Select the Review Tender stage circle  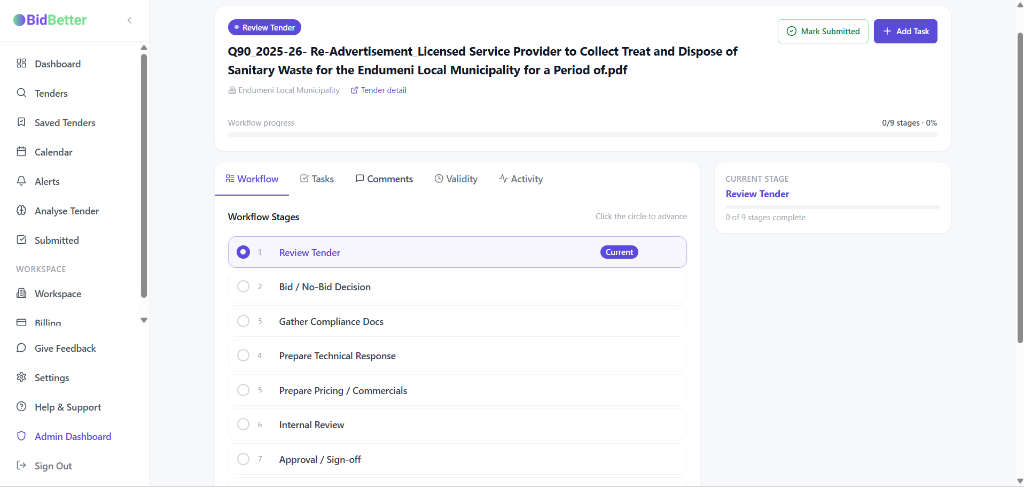click(243, 252)
